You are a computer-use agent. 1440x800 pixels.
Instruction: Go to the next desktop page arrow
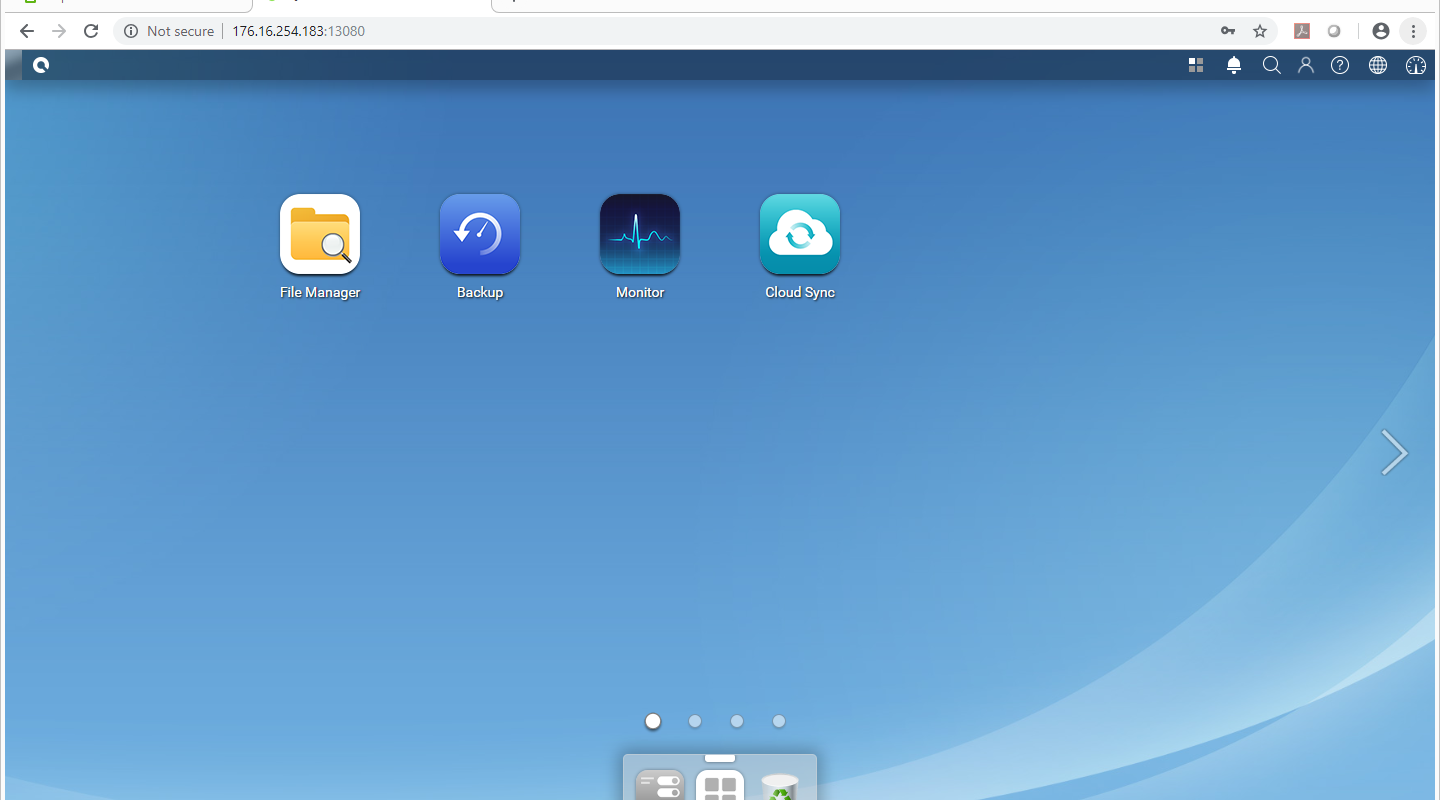[1394, 452]
